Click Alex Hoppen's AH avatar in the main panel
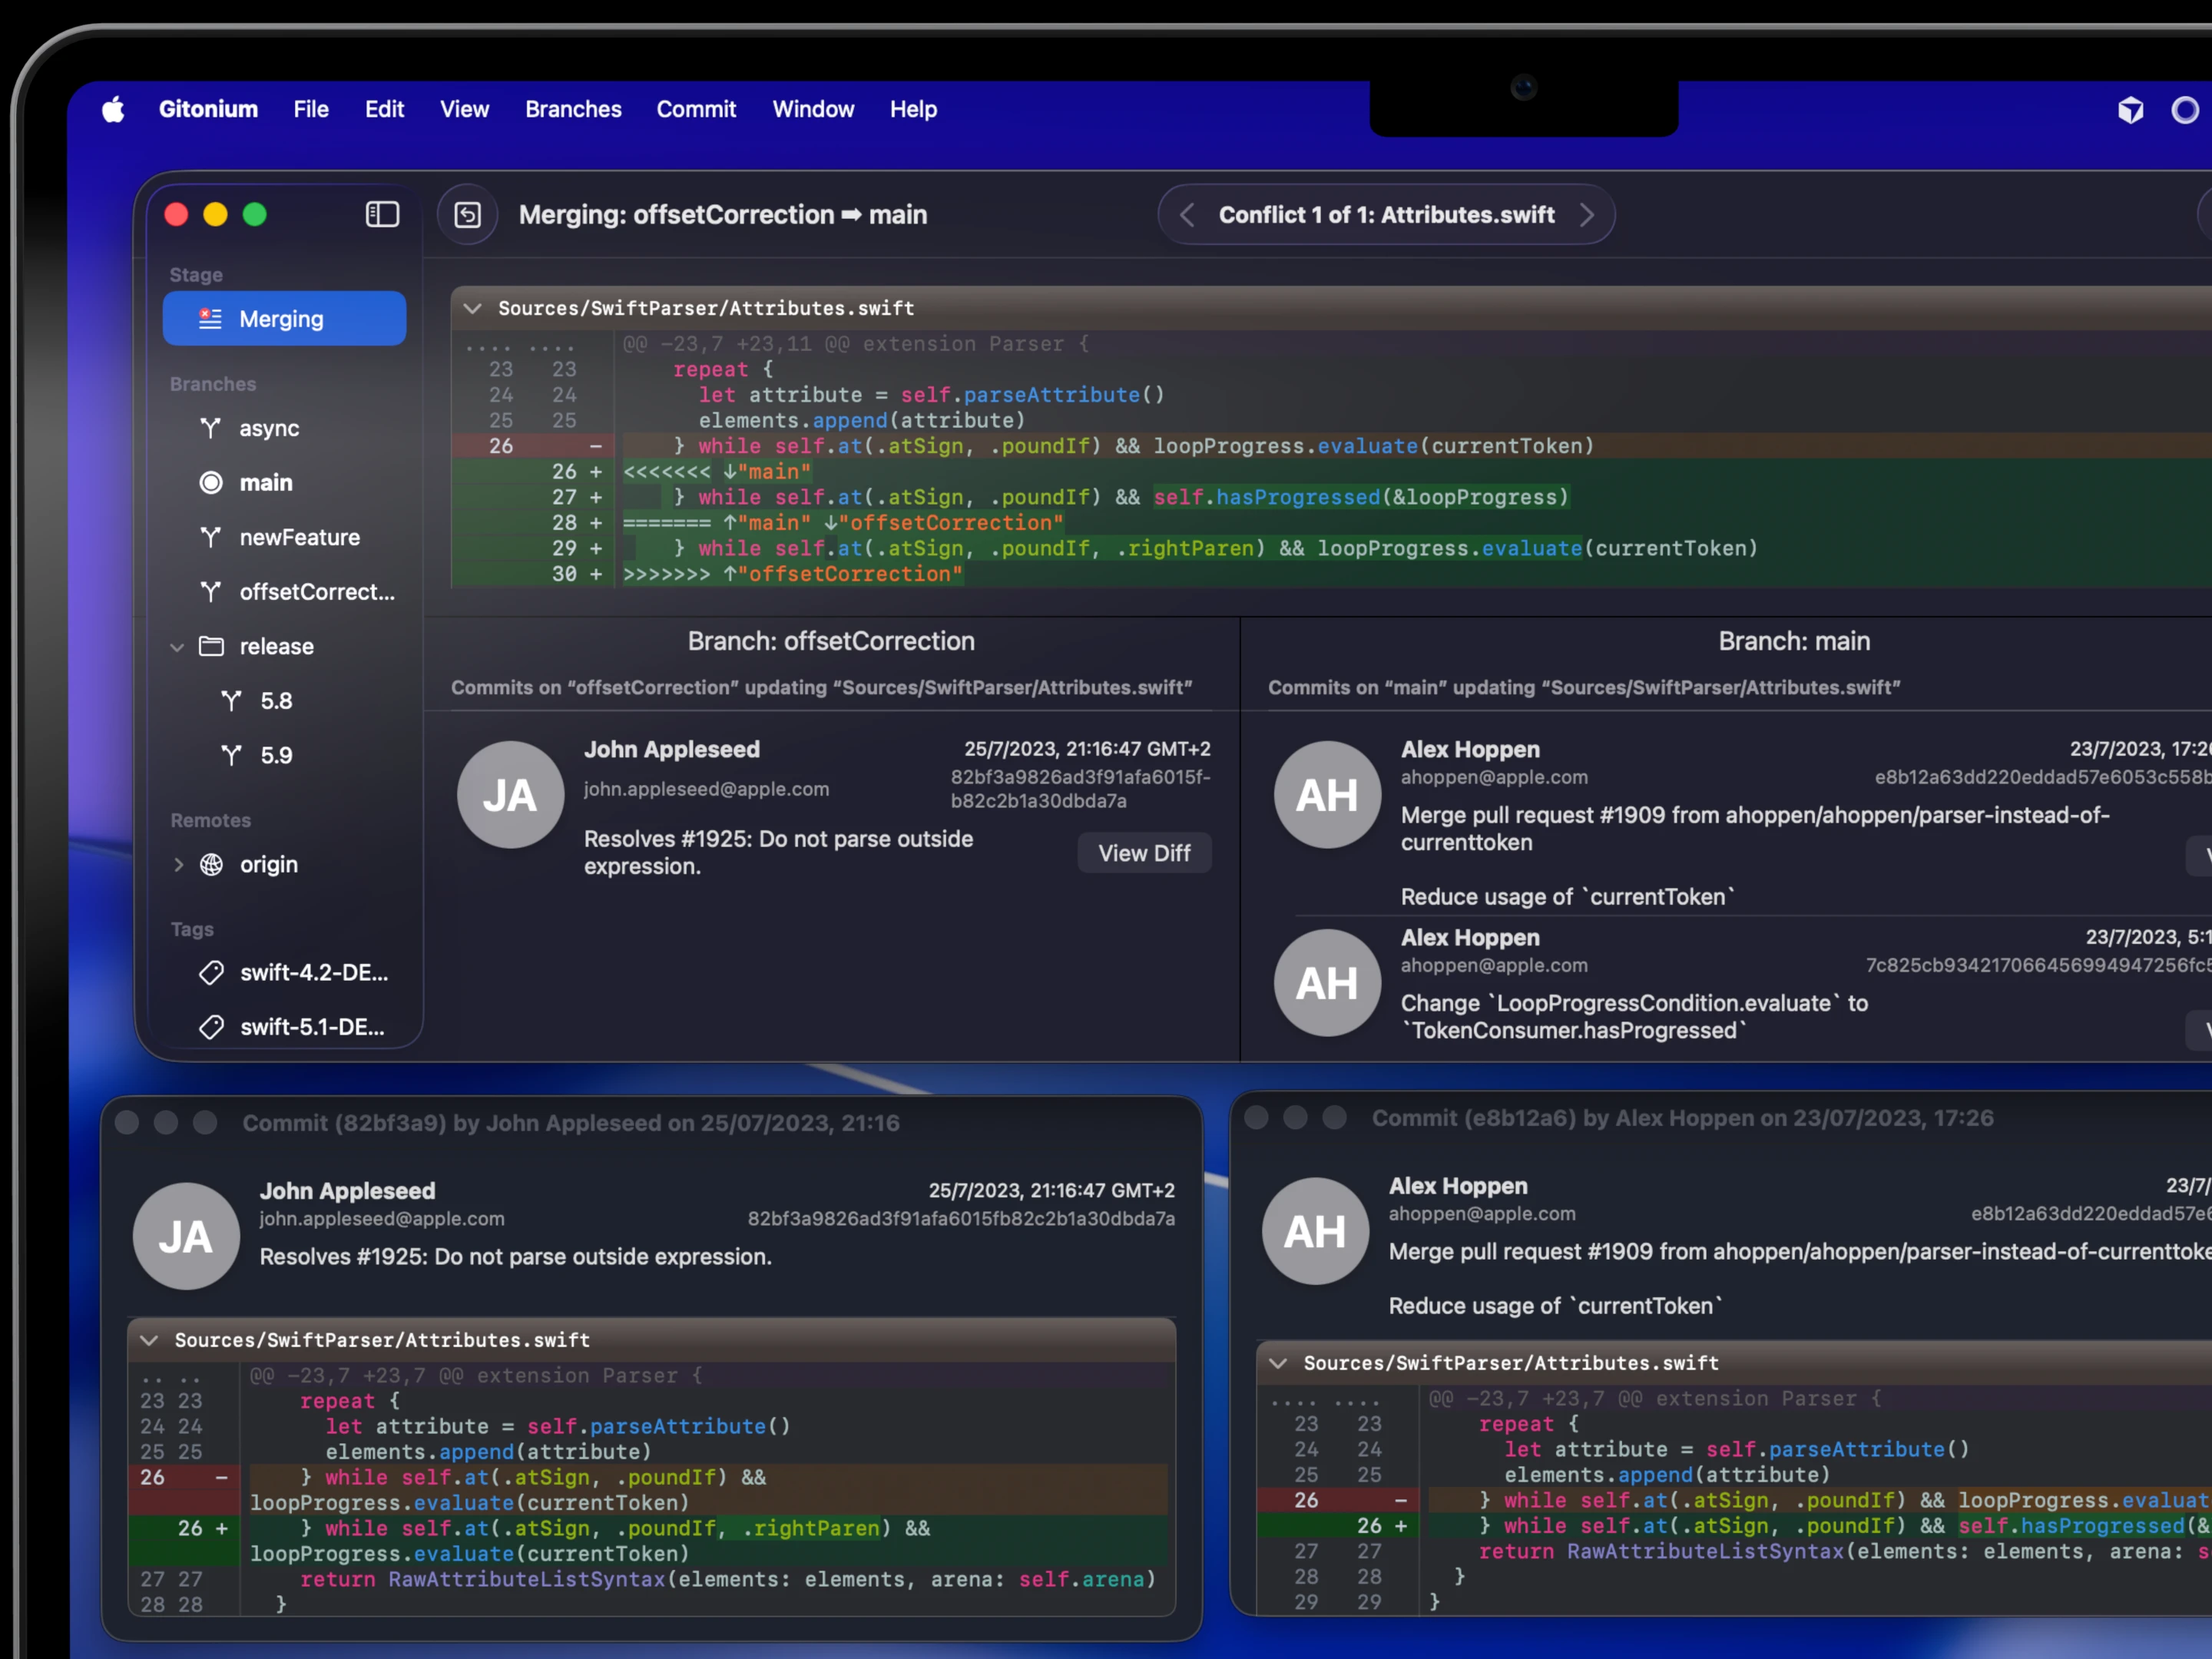2212x1659 pixels. 1326,794
